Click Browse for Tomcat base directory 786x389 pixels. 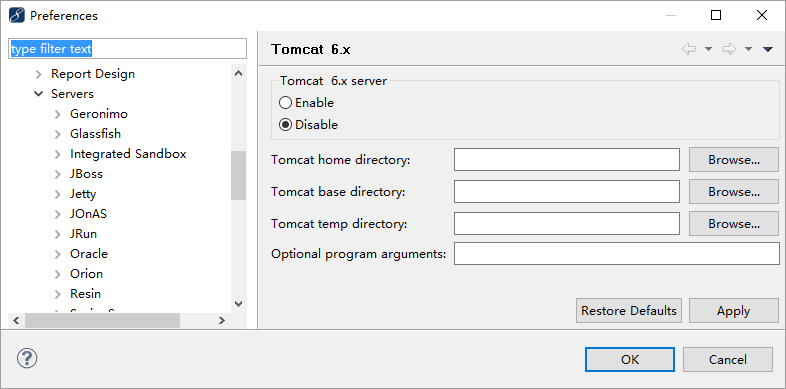pos(733,191)
